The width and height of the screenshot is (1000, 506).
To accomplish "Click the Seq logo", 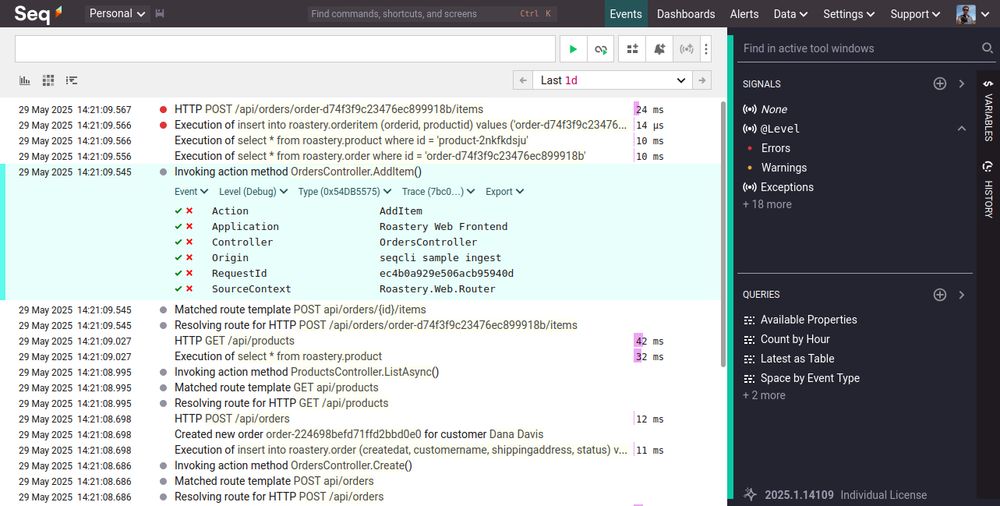I will coord(38,13).
